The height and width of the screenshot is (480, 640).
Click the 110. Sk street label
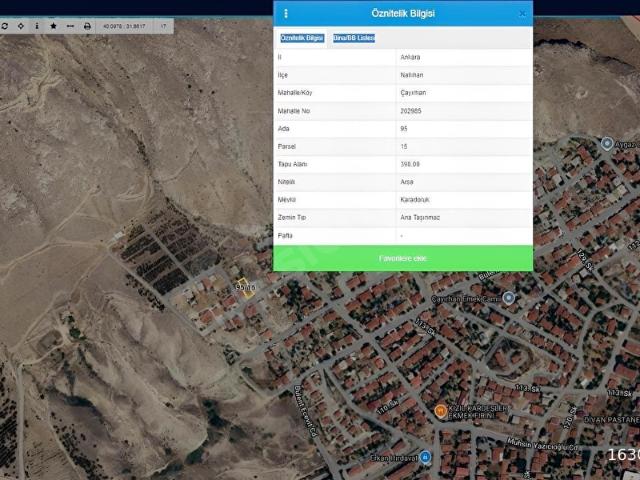387,407
